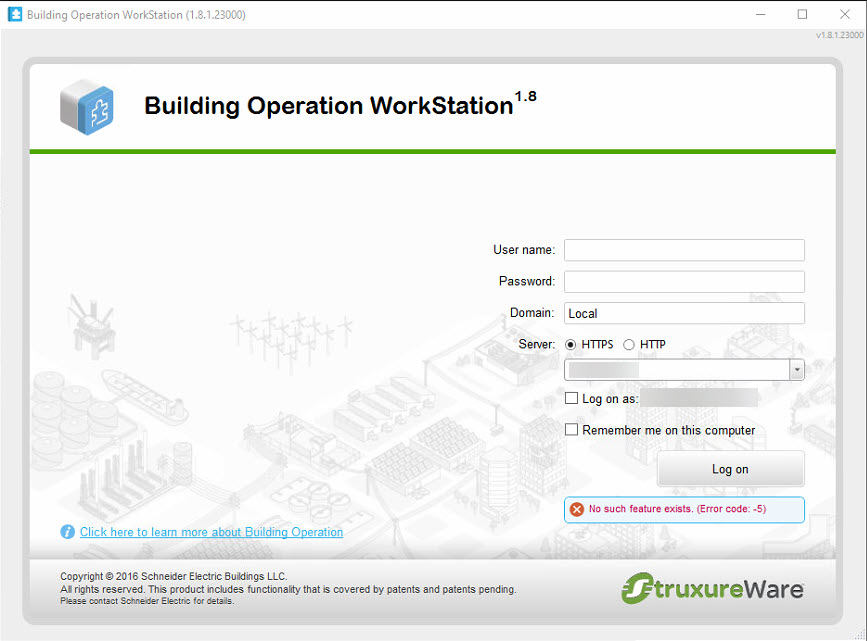This screenshot has height=641, width=867.
Task: Click the User name input field
Action: click(684, 250)
